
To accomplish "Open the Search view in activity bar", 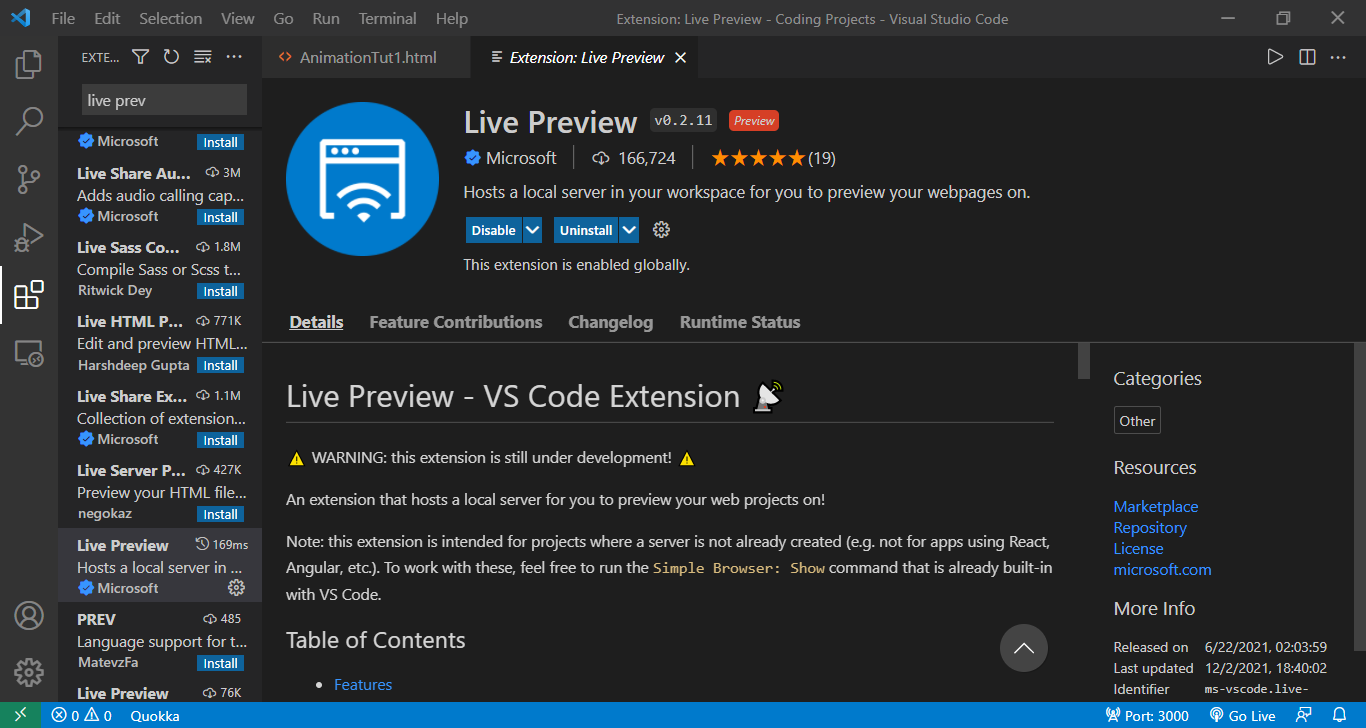I will pyautogui.click(x=29, y=122).
